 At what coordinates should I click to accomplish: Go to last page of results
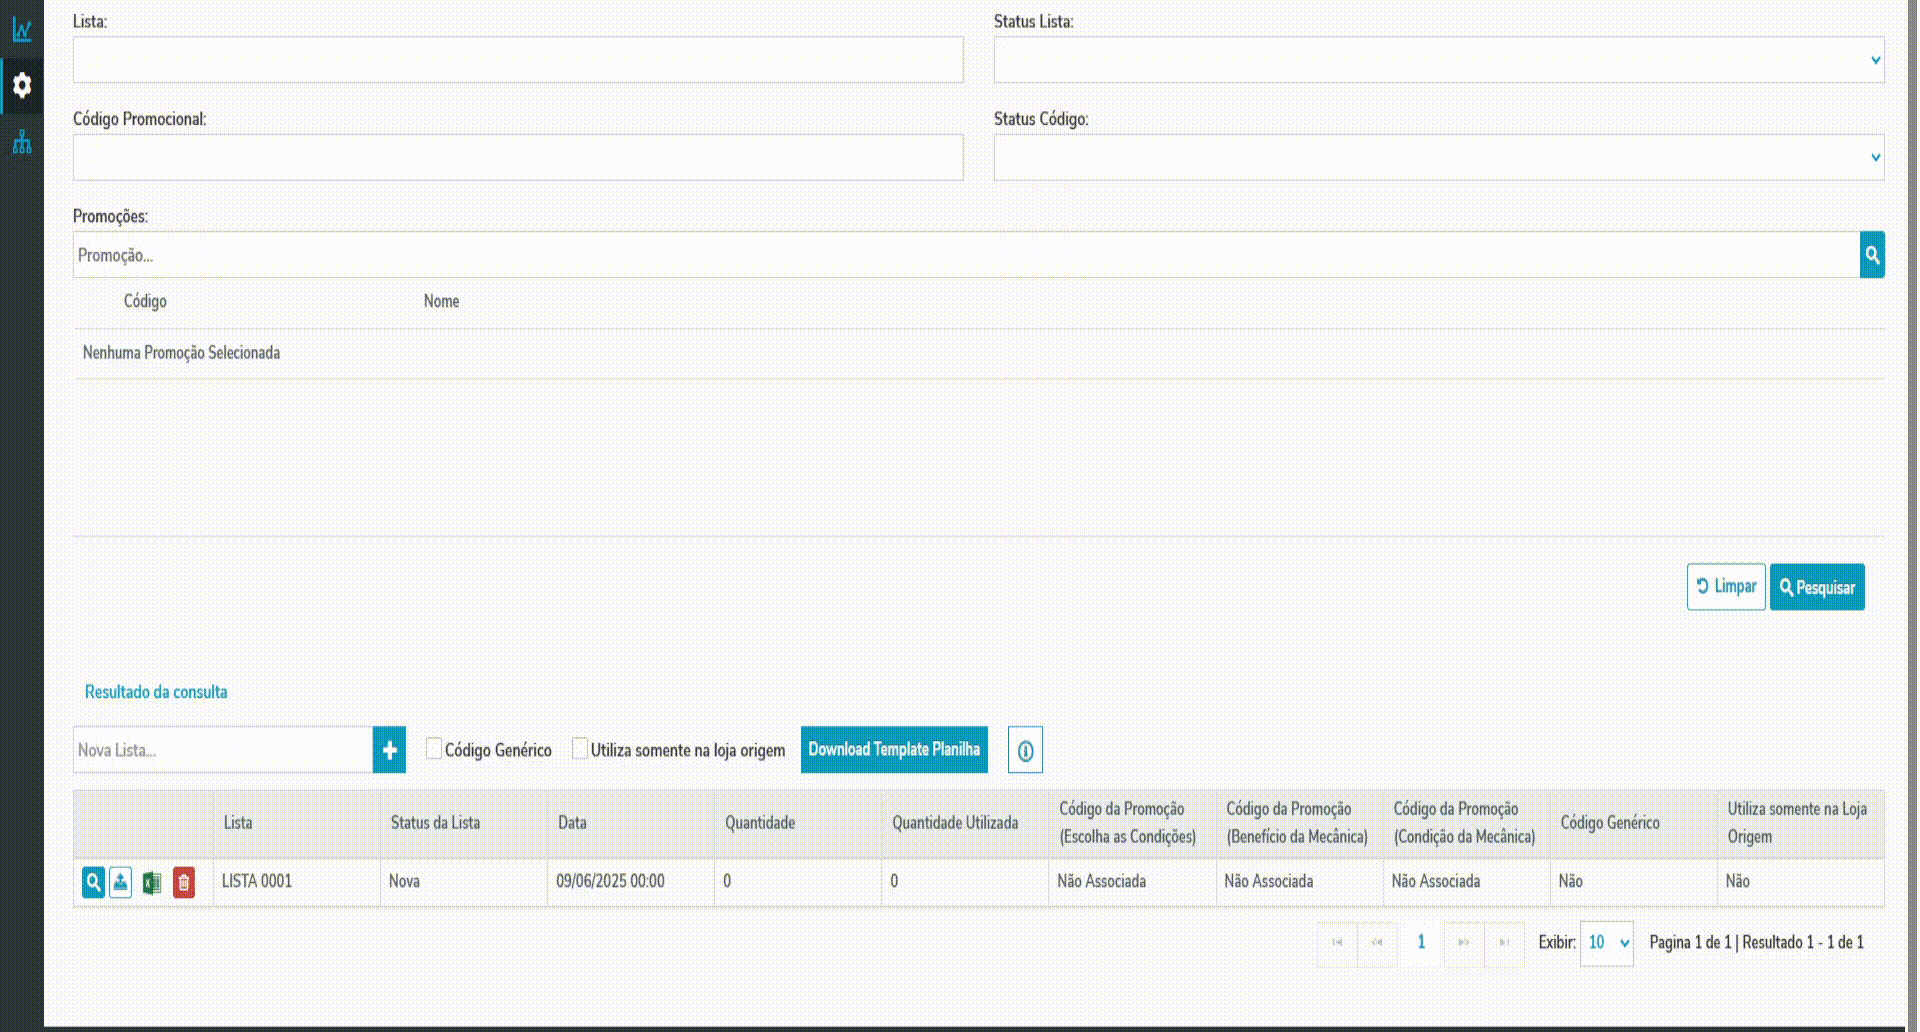click(1504, 943)
